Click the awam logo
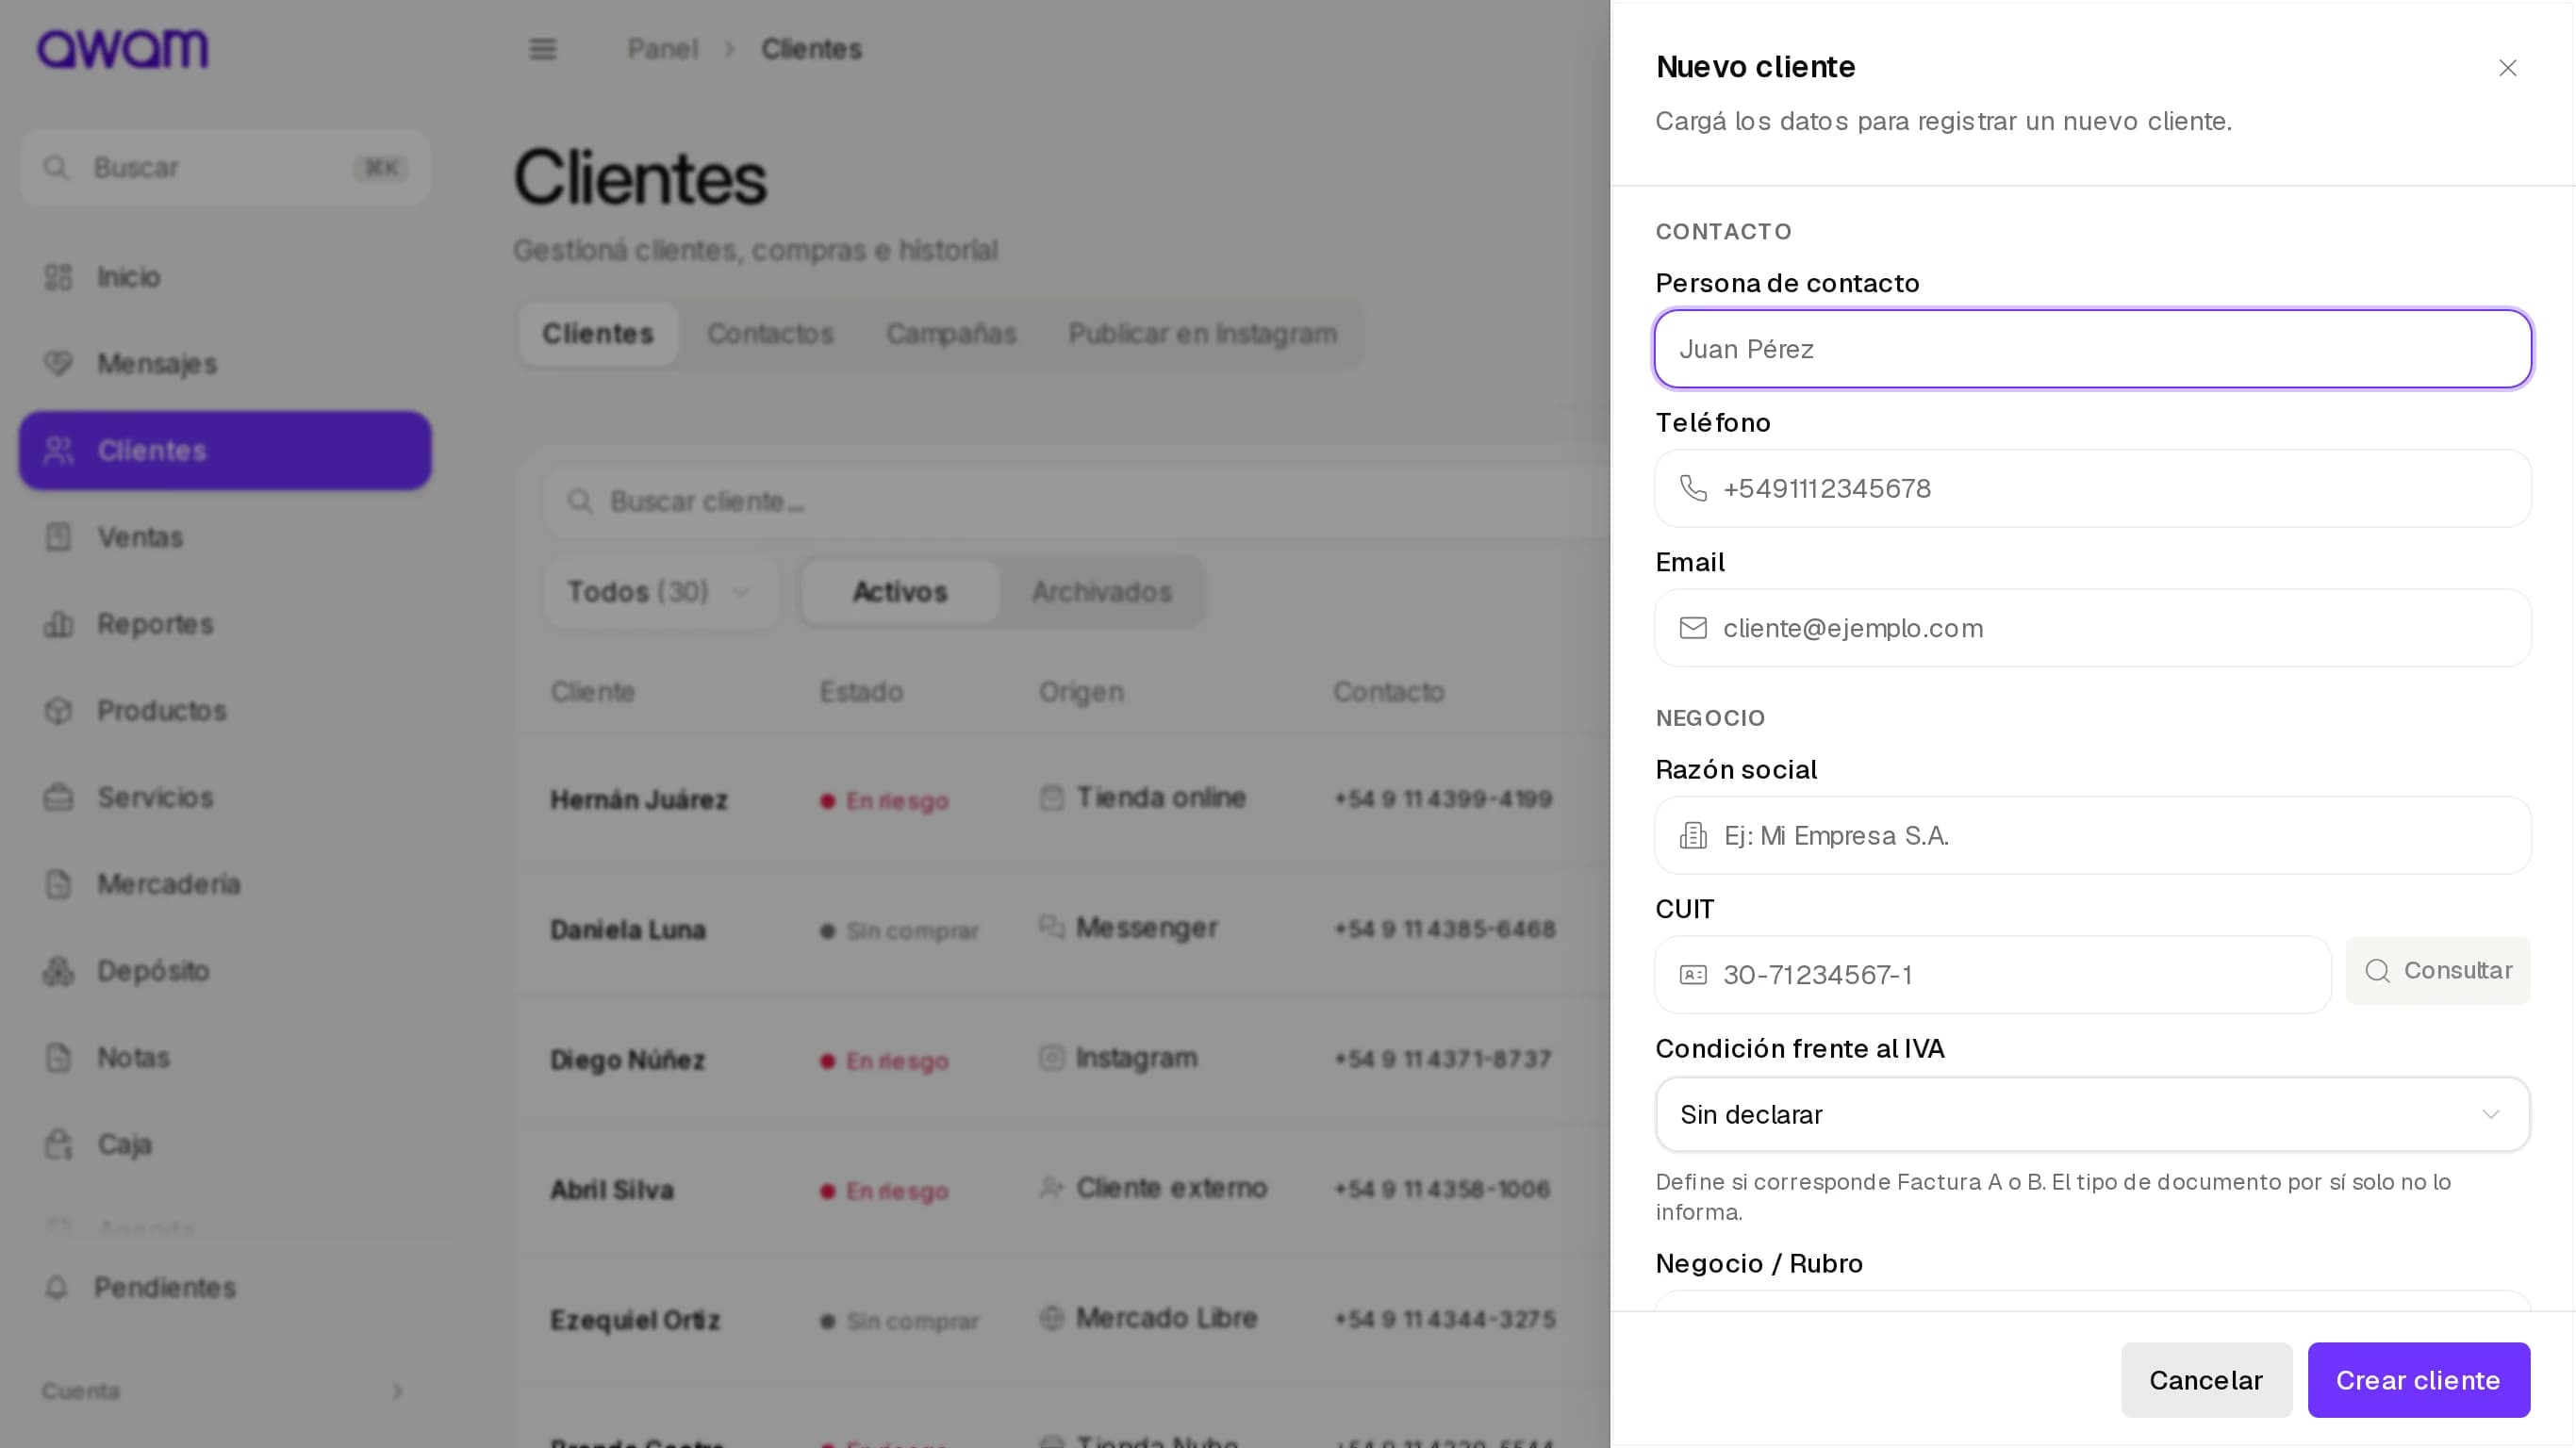This screenshot has height=1448, width=2576. (123, 48)
